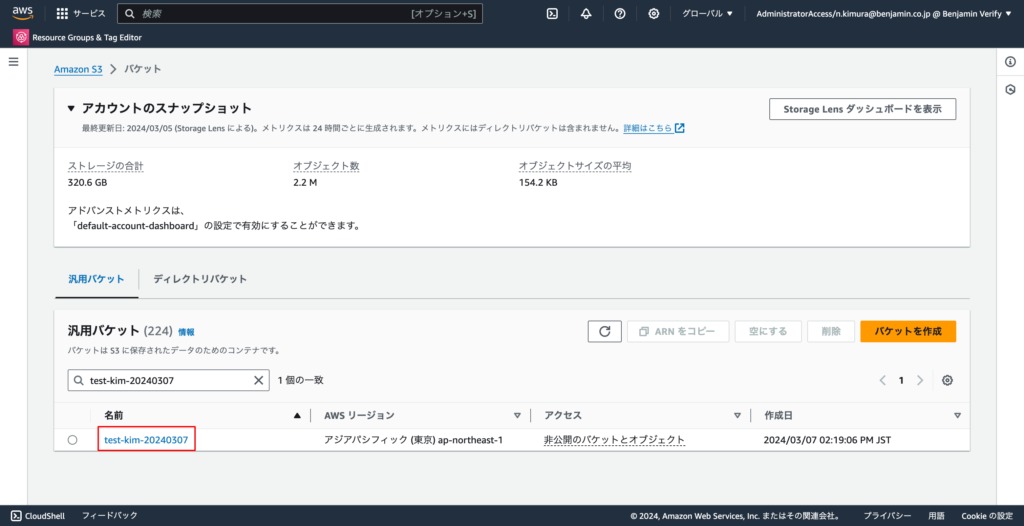Image resolution: width=1024 pixels, height=526 pixels.
Task: Expand the left hamburger navigation menu
Action: [x=14, y=62]
